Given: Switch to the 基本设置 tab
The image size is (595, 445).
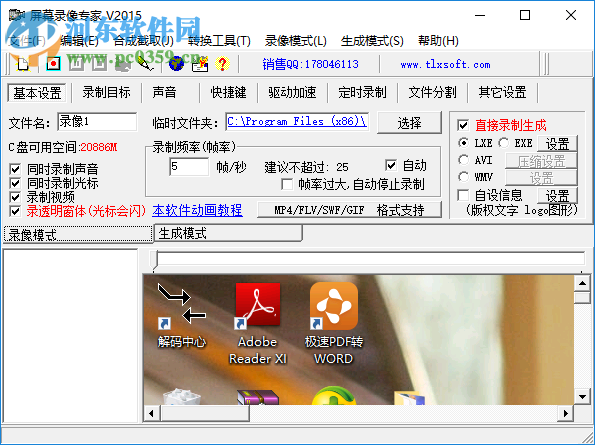Looking at the screenshot, I should [x=37, y=93].
